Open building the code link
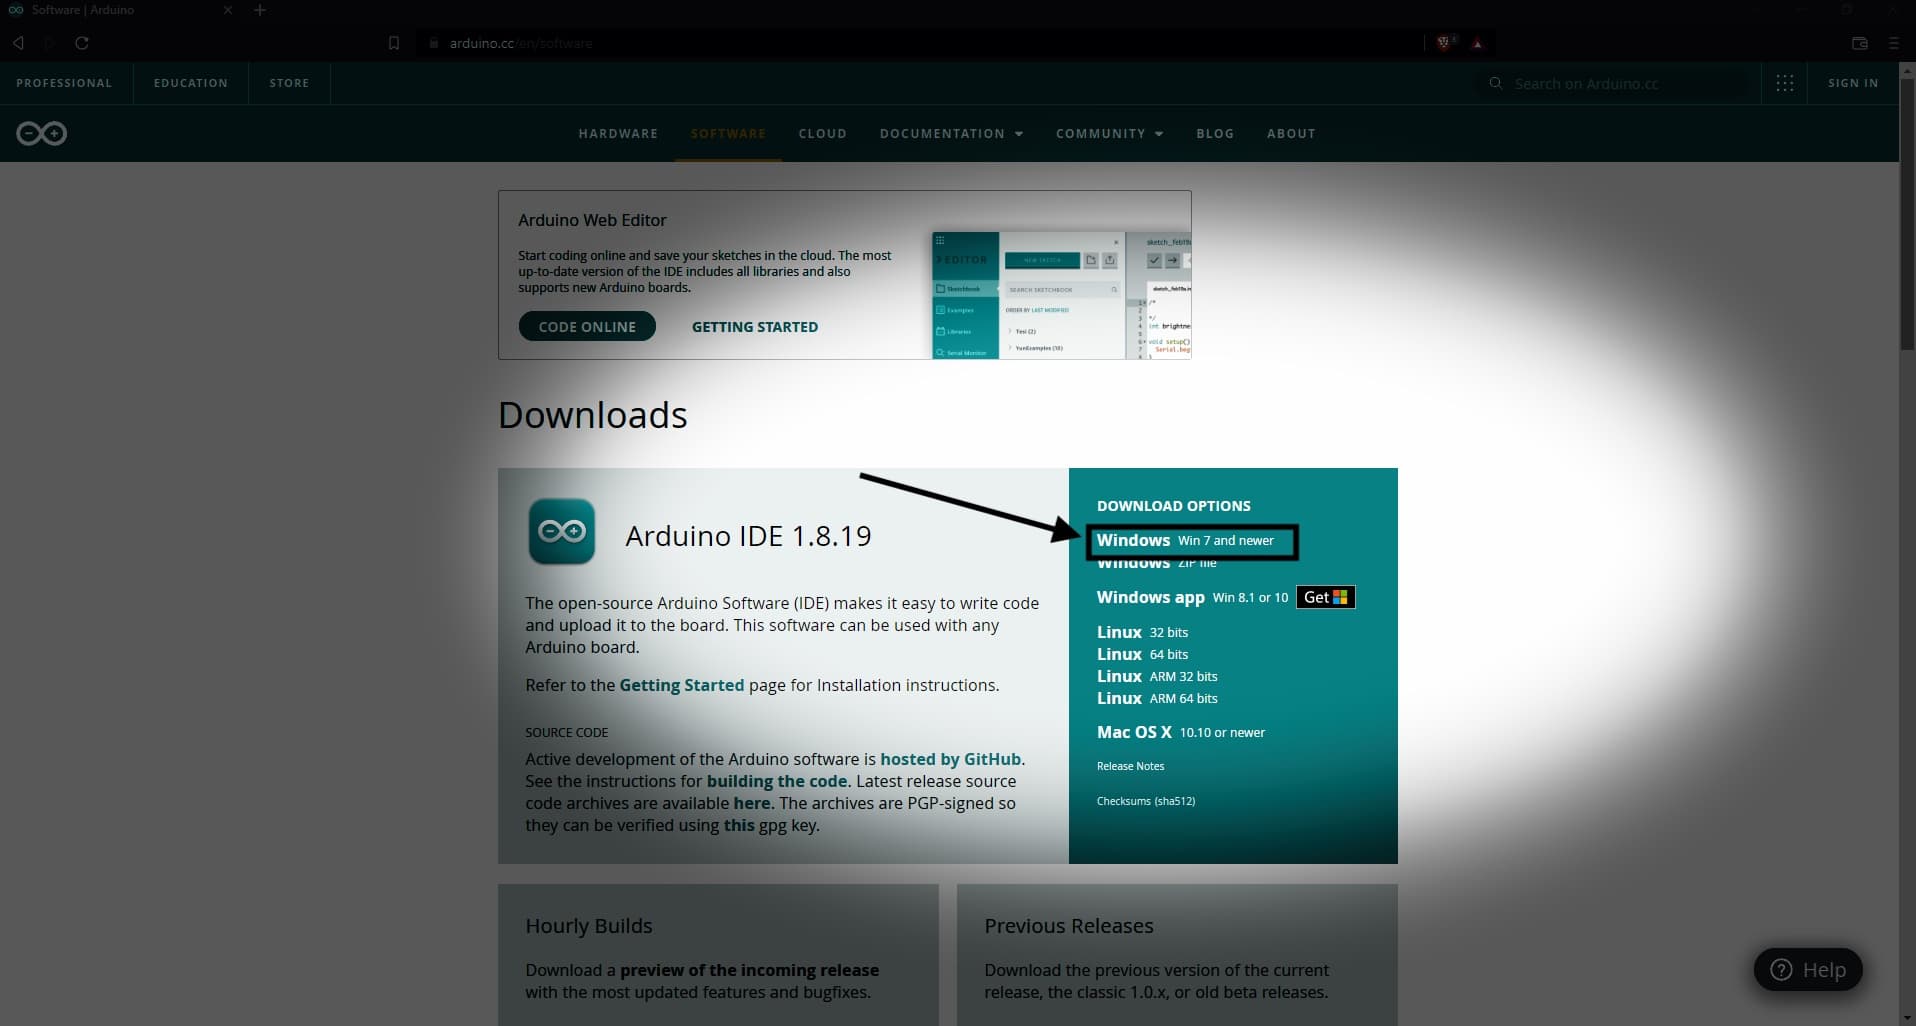 (x=777, y=781)
